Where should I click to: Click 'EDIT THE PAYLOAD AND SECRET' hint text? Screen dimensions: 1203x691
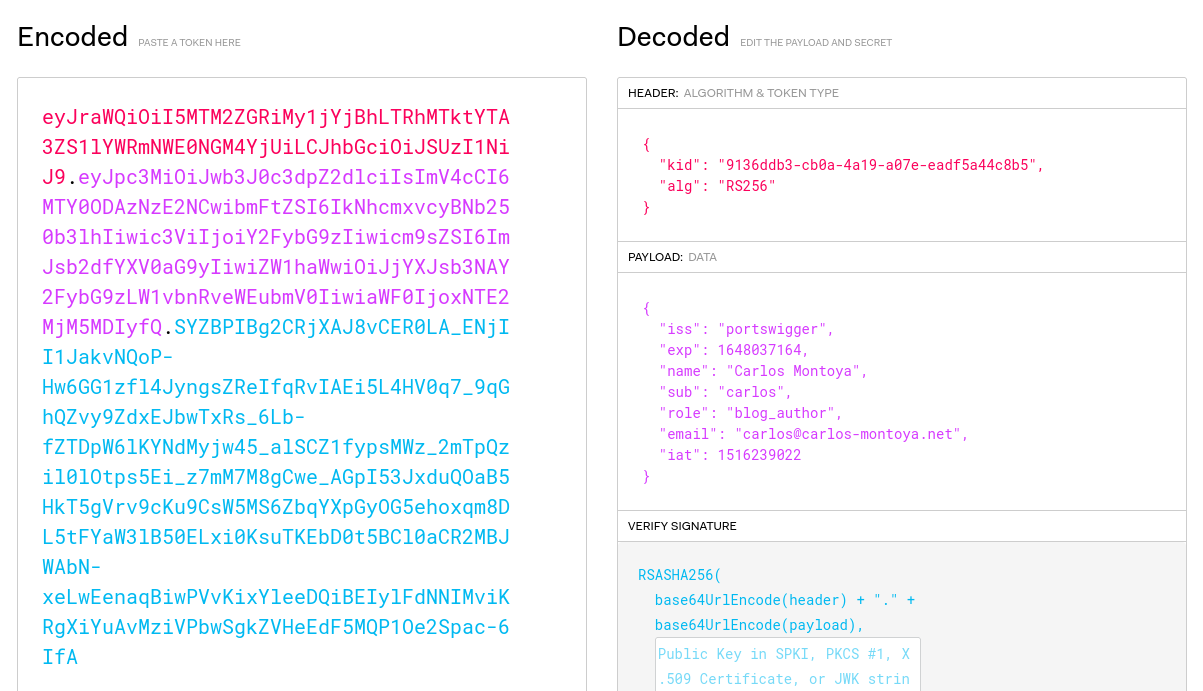click(x=816, y=43)
